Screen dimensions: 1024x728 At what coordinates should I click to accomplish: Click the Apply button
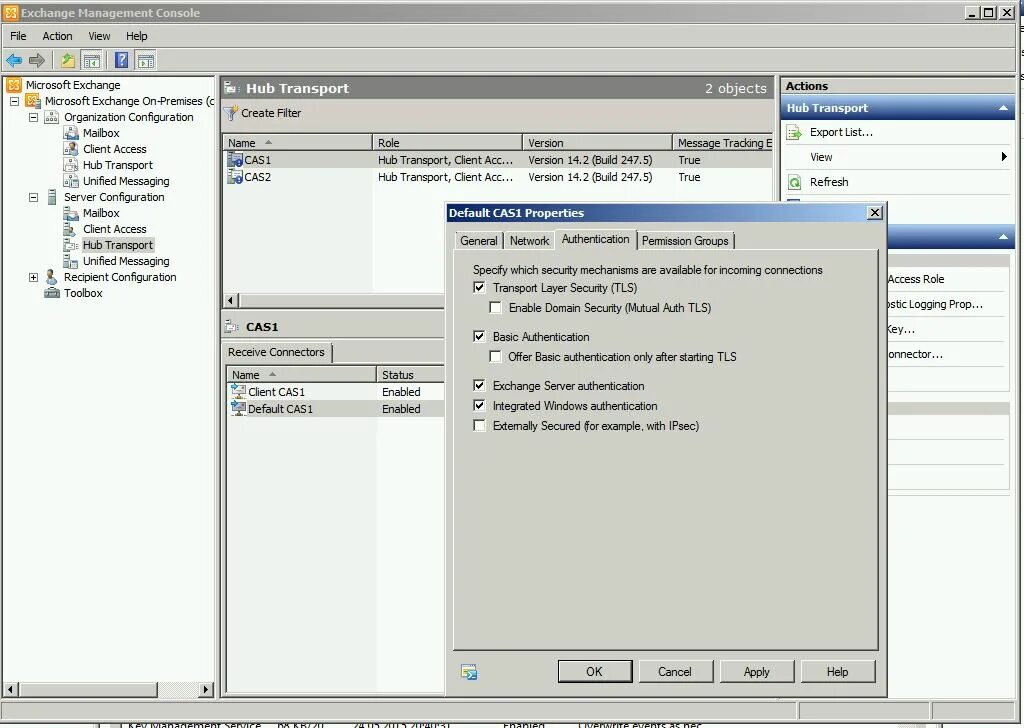tap(757, 671)
